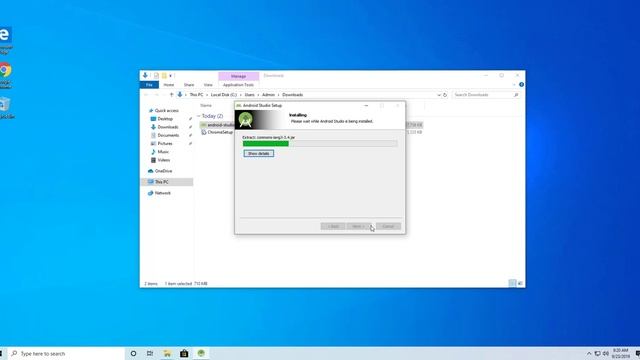The height and width of the screenshot is (360, 640).
Task: Collapse the ribbon using the chevron
Action: click(514, 84)
